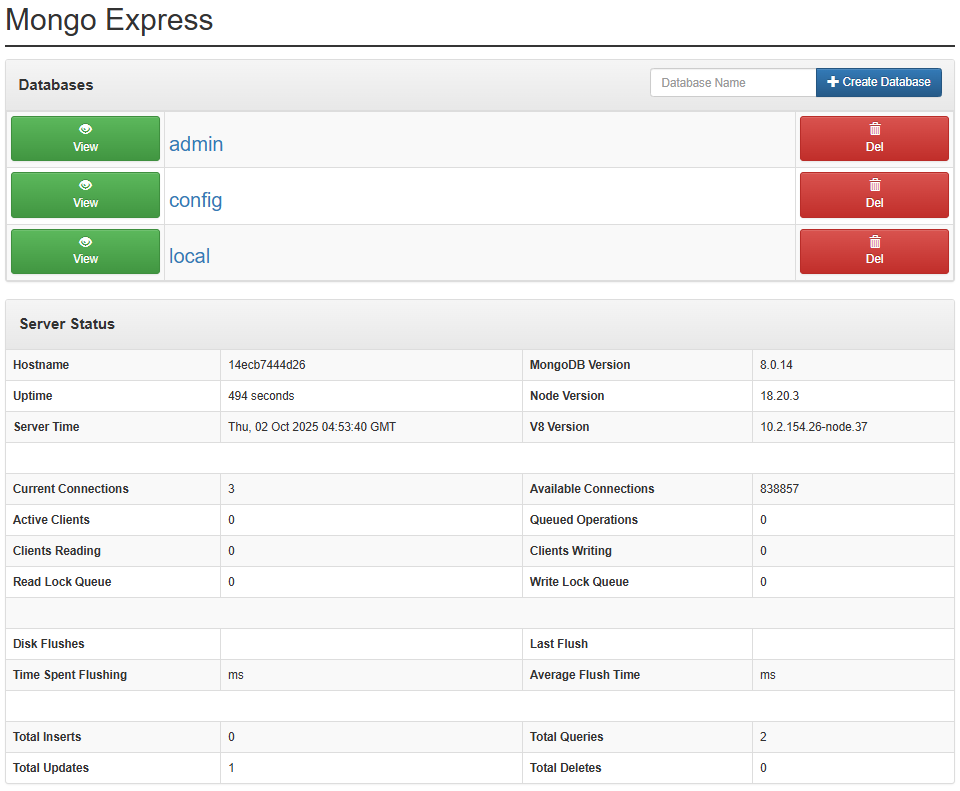960x791 pixels.
Task: Click the Mongo Express page title
Action: (109, 20)
